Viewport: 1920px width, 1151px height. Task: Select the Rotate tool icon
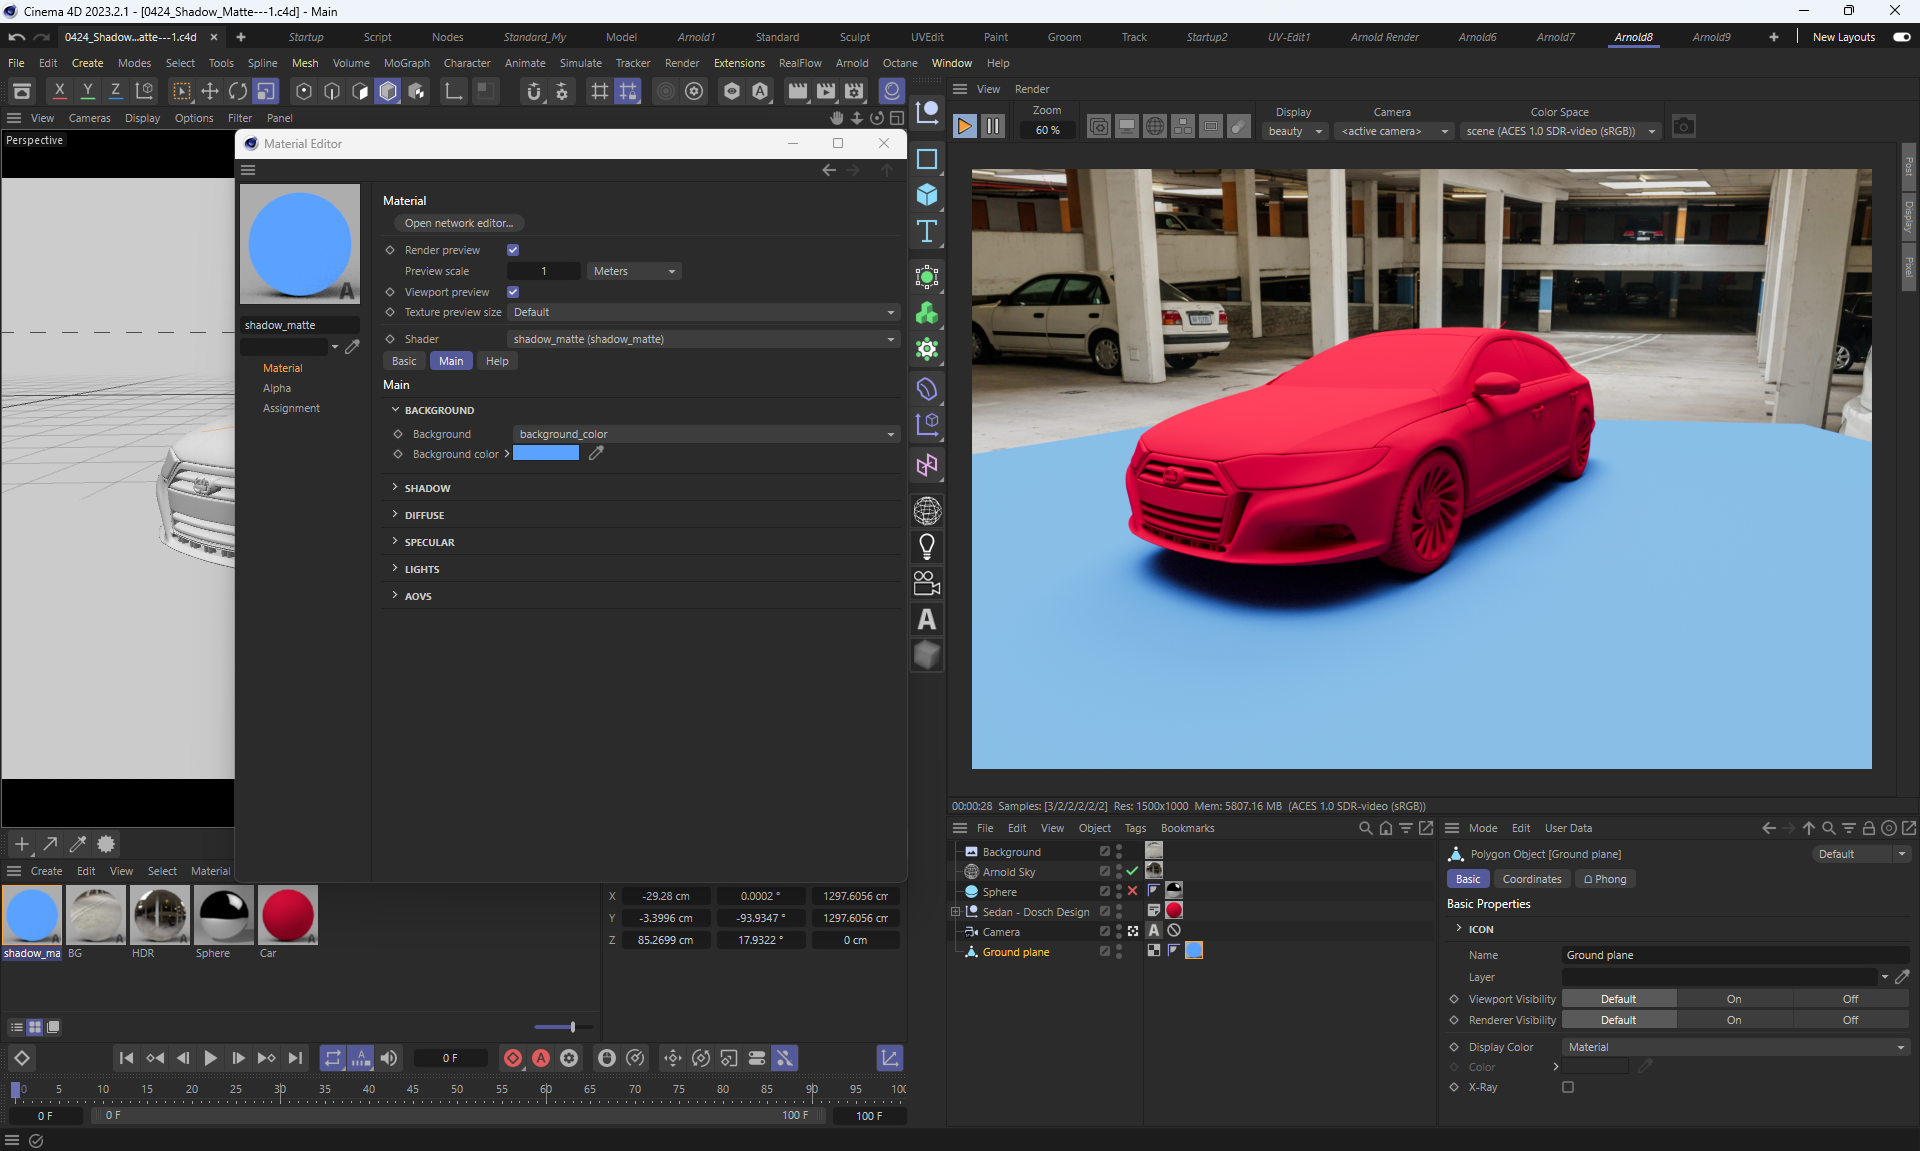[x=238, y=91]
